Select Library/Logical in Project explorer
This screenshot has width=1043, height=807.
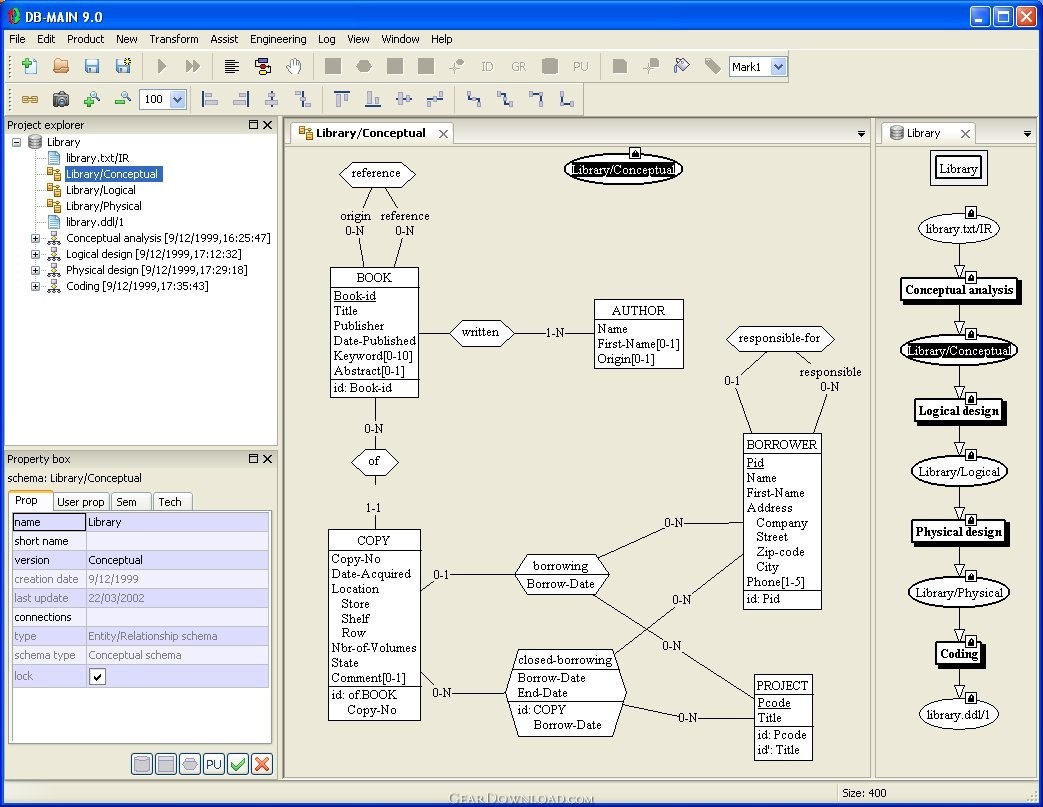100,190
